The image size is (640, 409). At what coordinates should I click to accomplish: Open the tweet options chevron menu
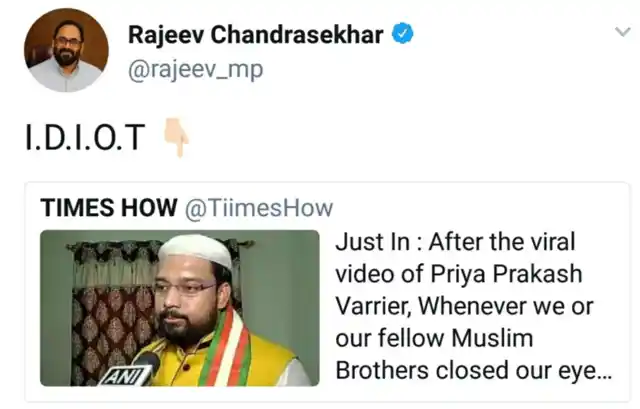[x=623, y=31]
